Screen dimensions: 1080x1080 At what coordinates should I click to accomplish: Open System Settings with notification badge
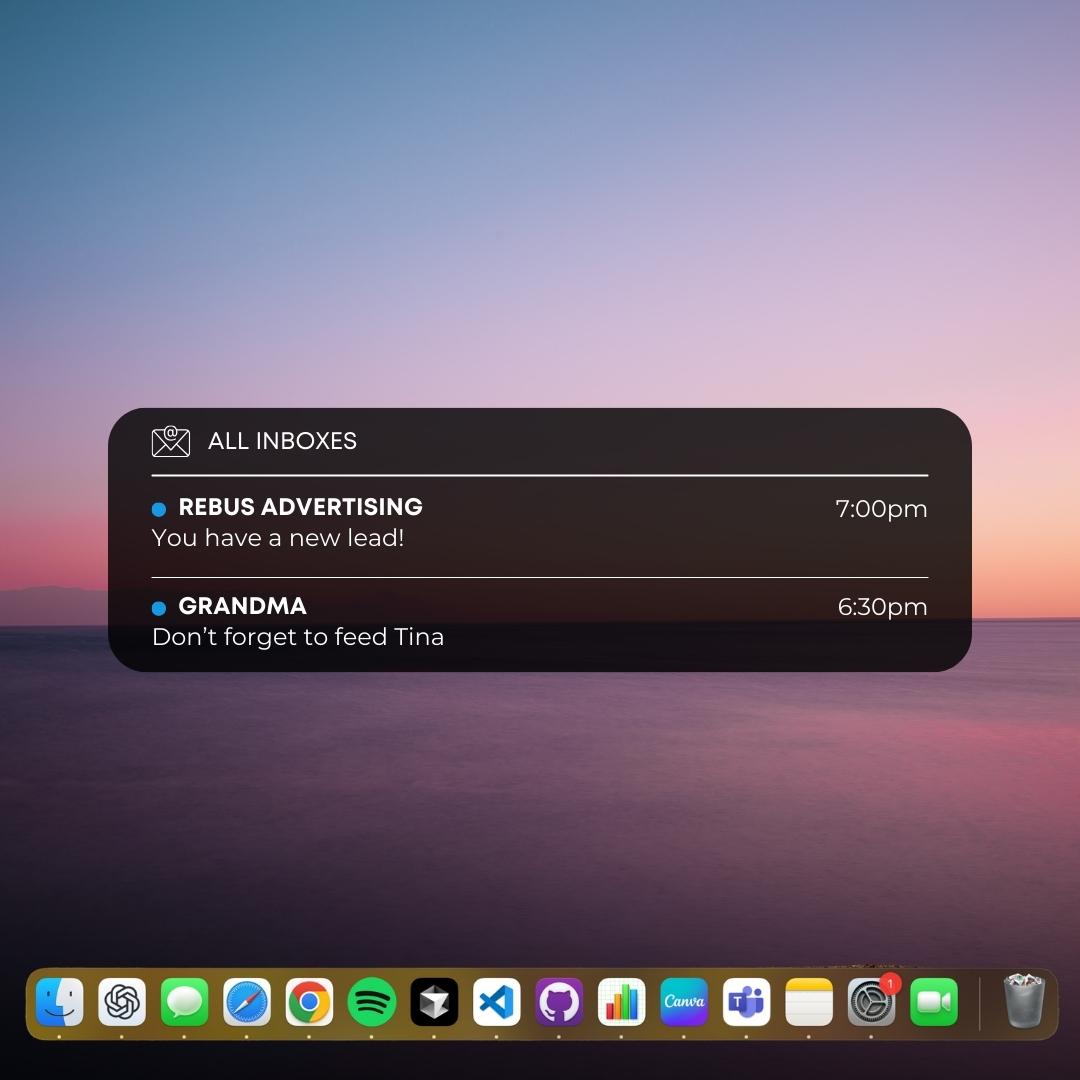872,1002
